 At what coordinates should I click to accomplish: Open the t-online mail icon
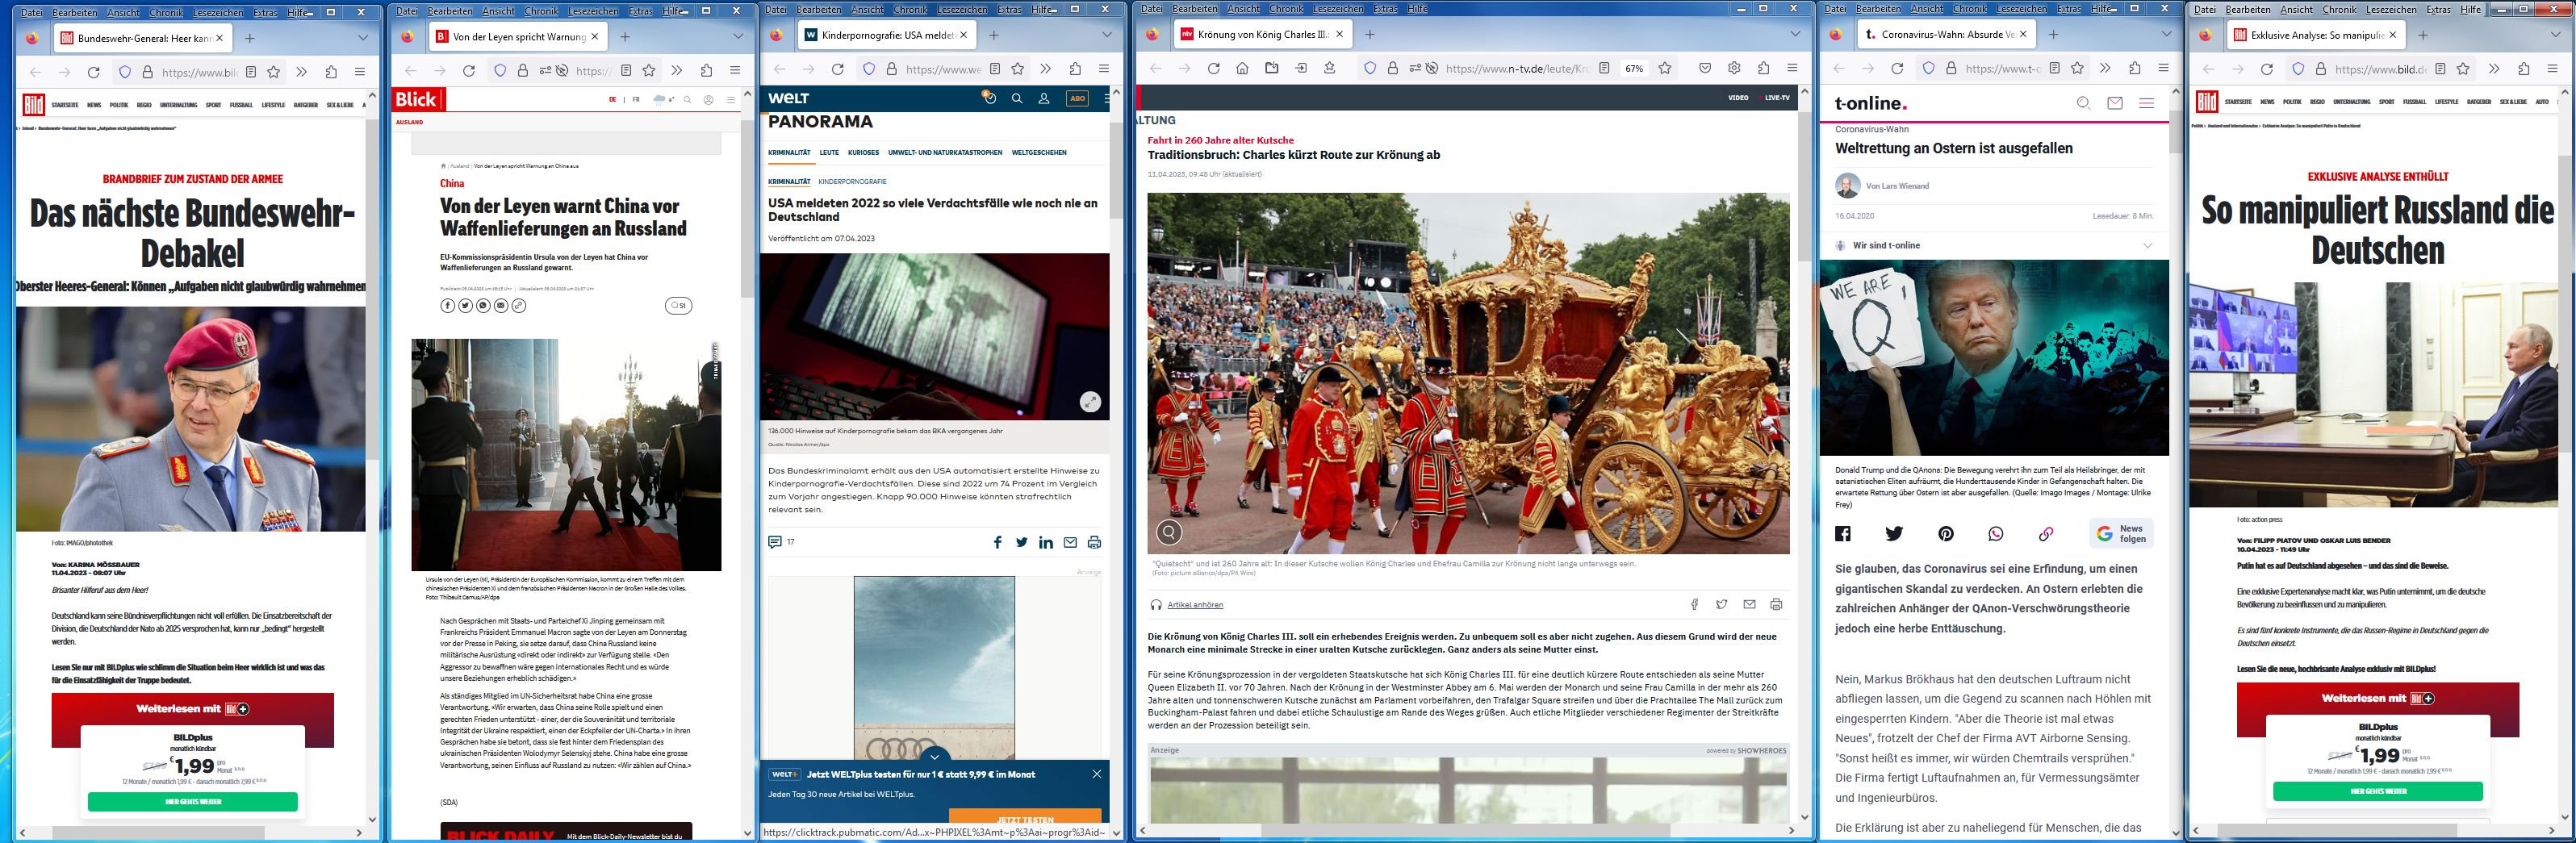[2115, 103]
